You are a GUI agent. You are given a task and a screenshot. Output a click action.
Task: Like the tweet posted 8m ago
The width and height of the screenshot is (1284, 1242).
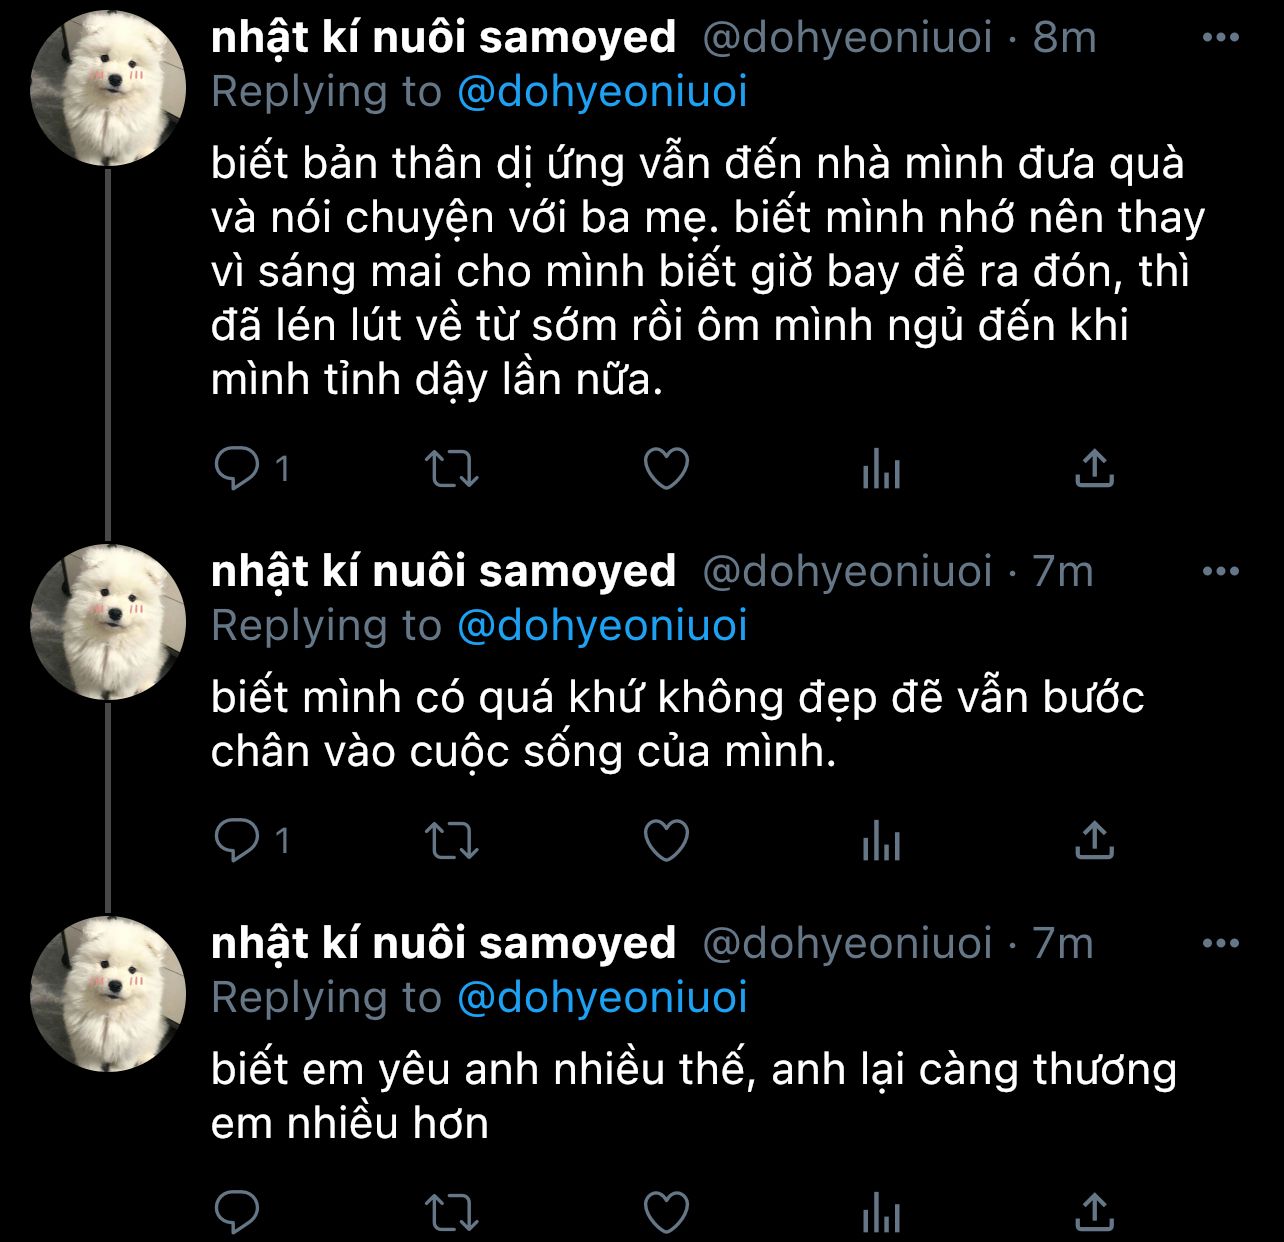[666, 468]
